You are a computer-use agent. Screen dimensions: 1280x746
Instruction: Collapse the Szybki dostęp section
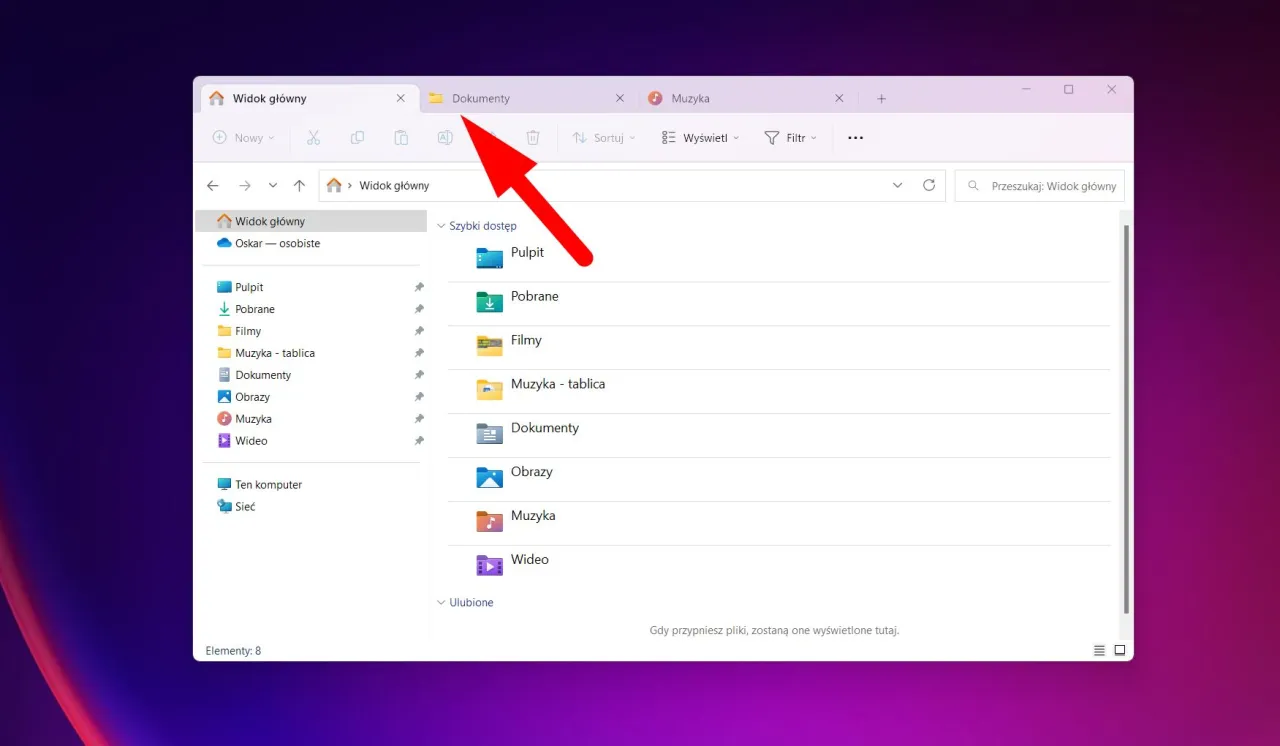coord(441,225)
